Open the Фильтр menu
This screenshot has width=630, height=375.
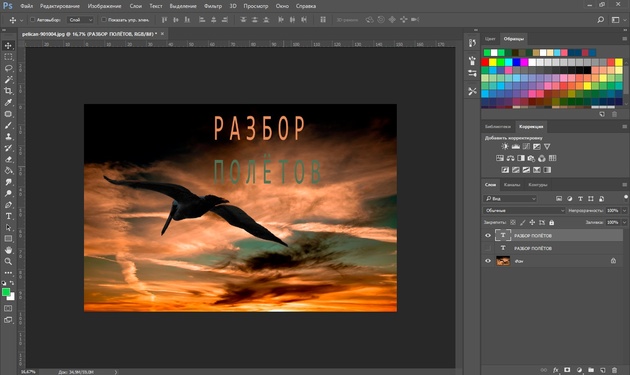tap(213, 6)
